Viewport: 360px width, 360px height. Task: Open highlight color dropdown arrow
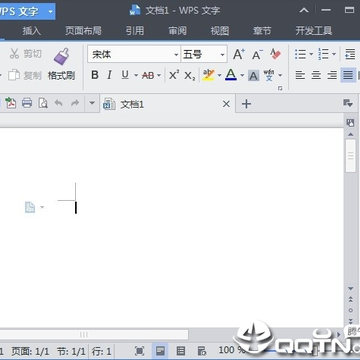click(219, 76)
